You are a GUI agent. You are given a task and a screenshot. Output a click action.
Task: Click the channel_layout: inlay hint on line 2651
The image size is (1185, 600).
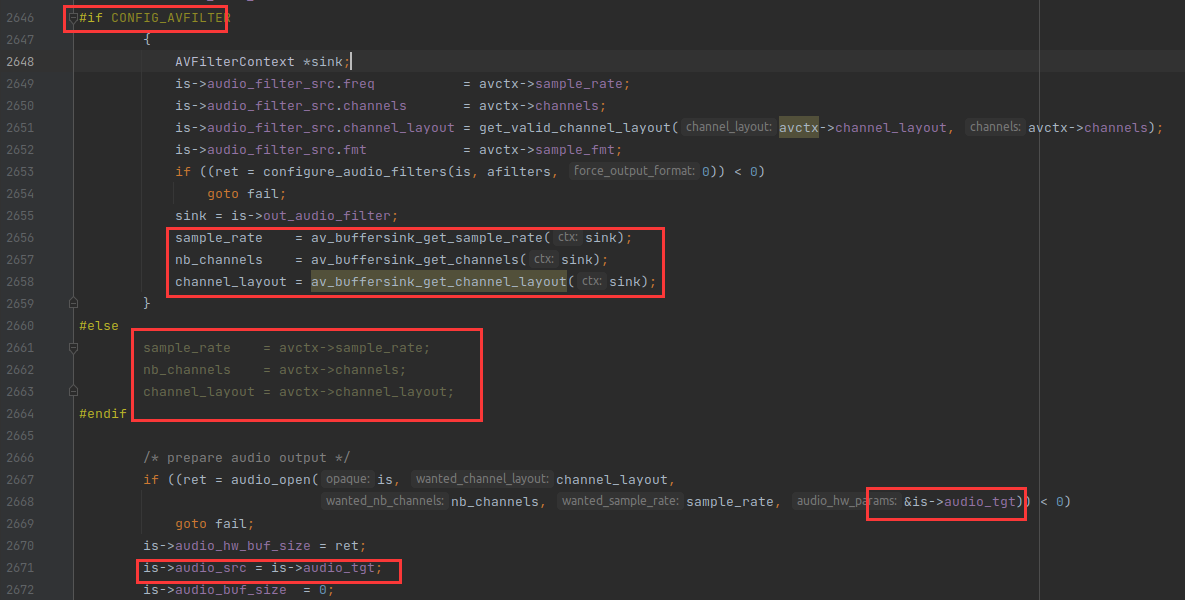coord(729,128)
